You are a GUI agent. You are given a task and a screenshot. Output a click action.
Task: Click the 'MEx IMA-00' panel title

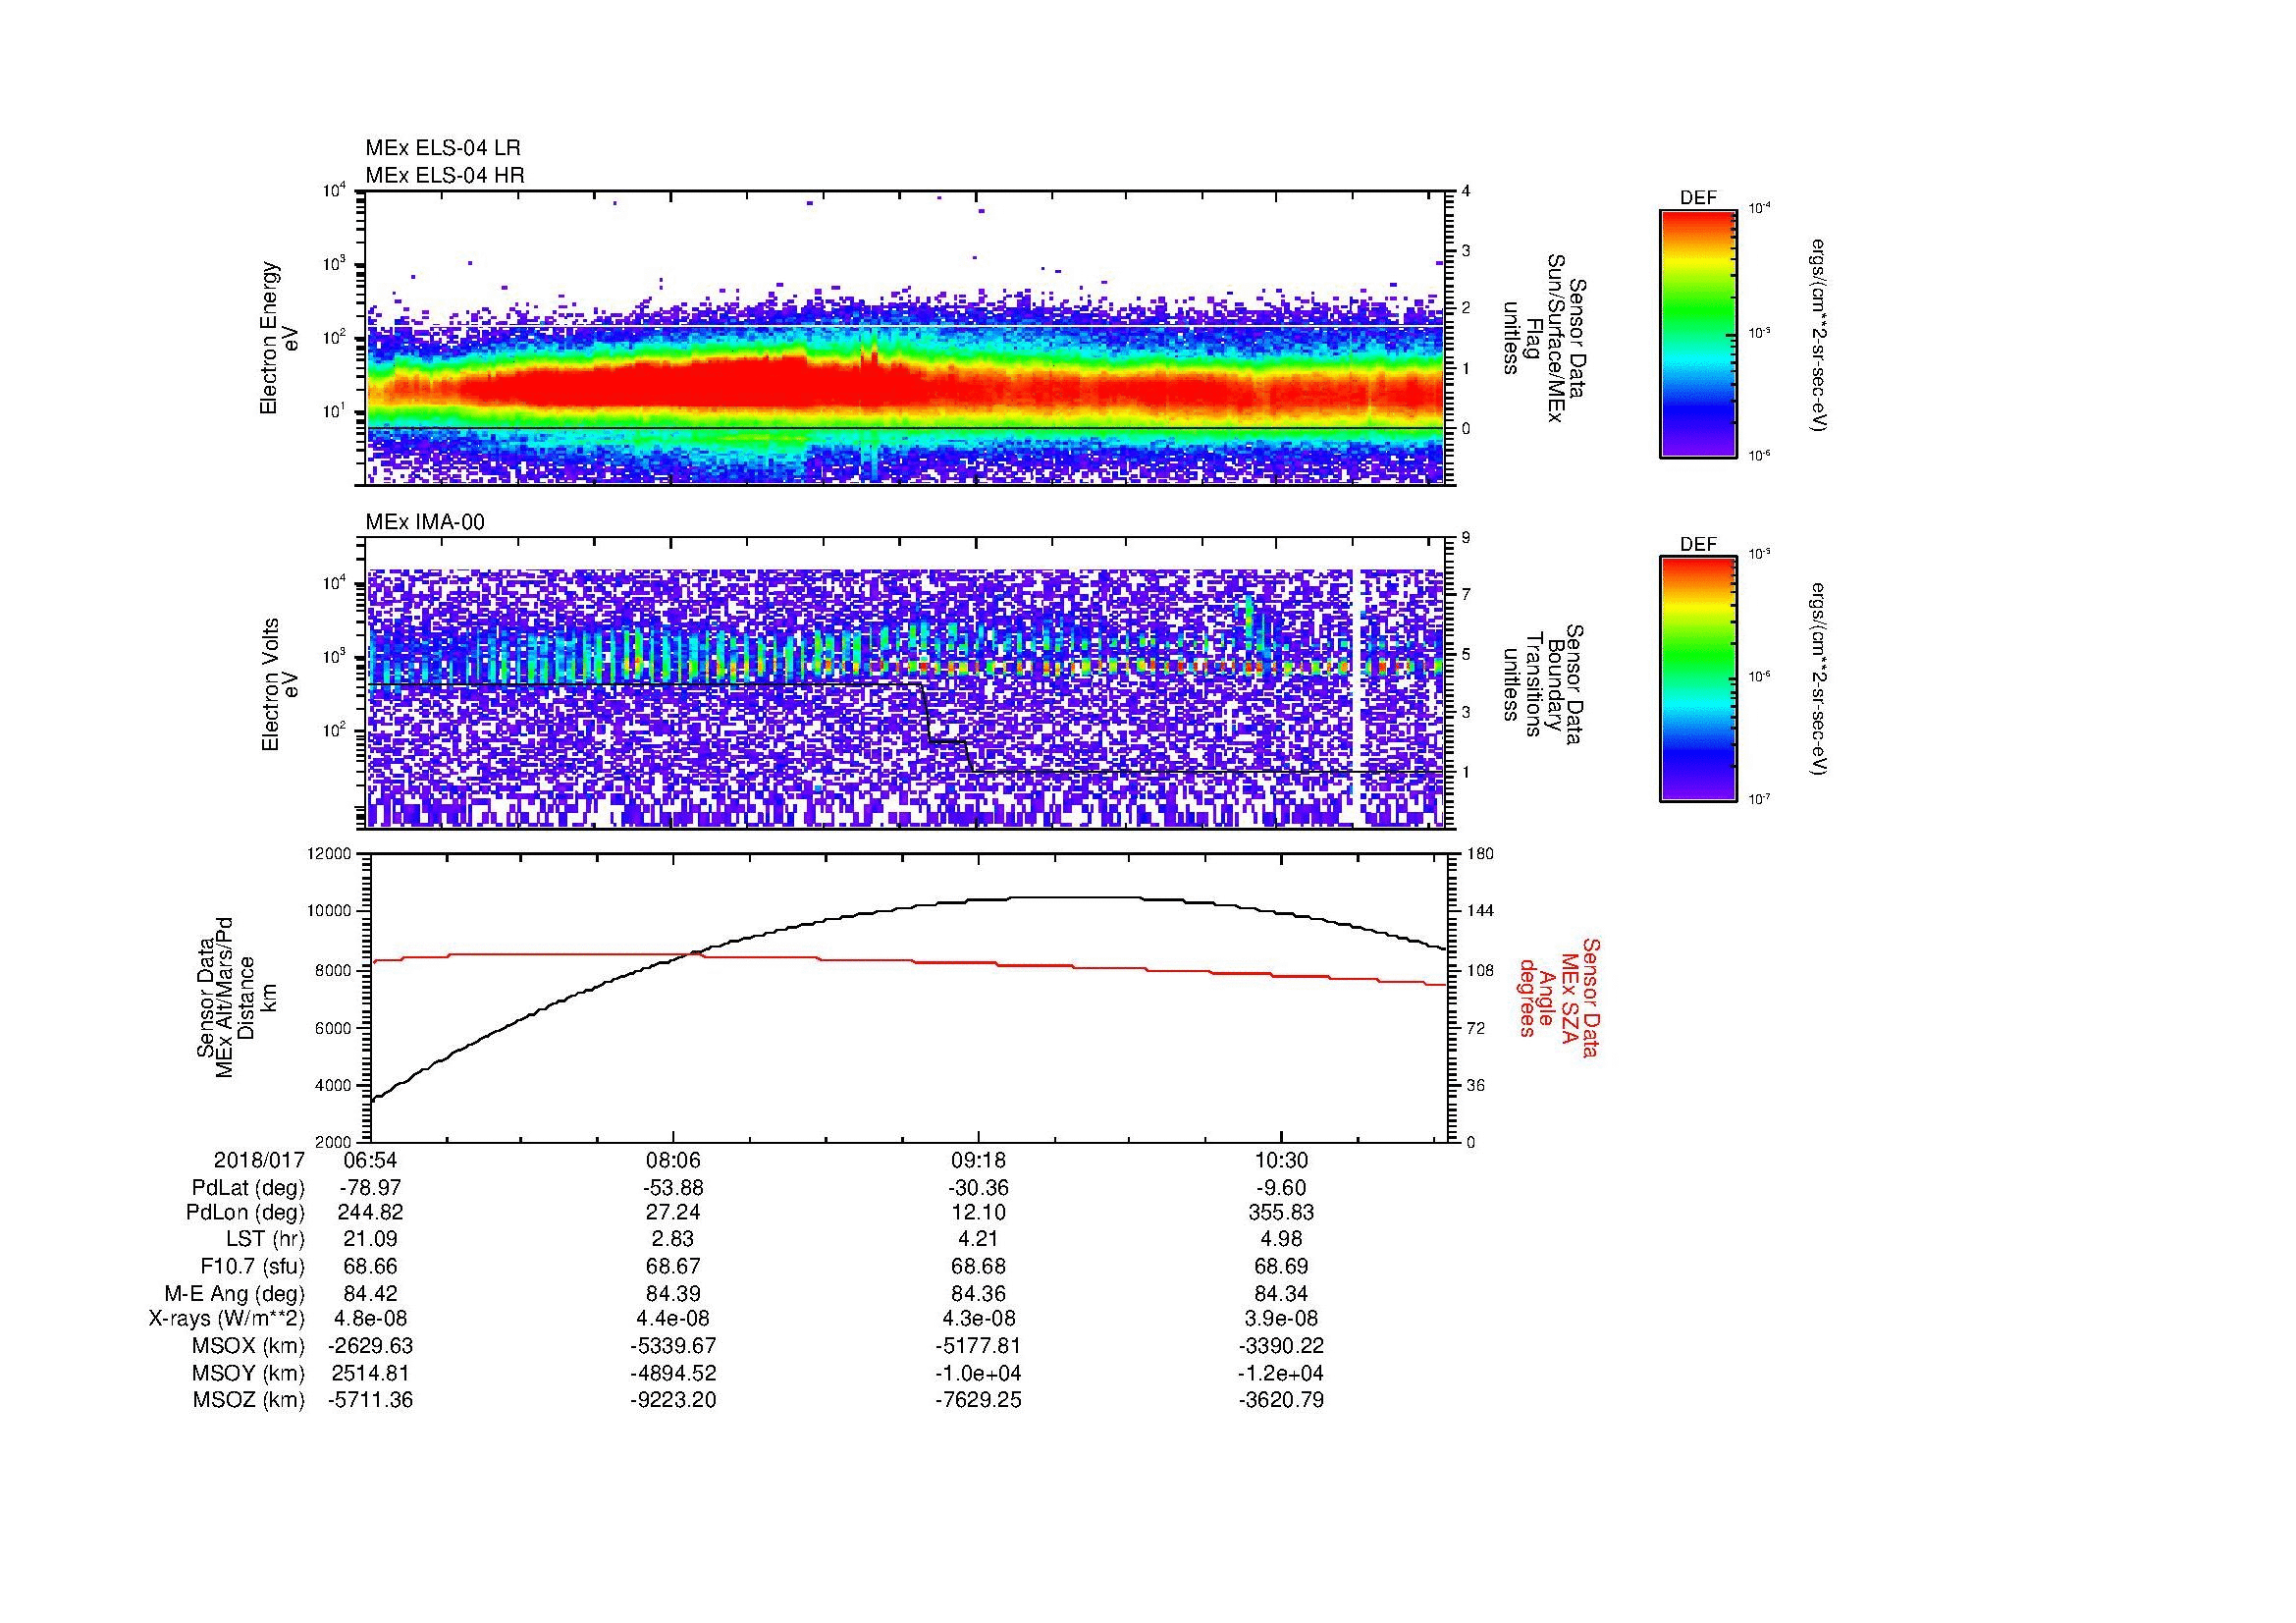coord(425,522)
